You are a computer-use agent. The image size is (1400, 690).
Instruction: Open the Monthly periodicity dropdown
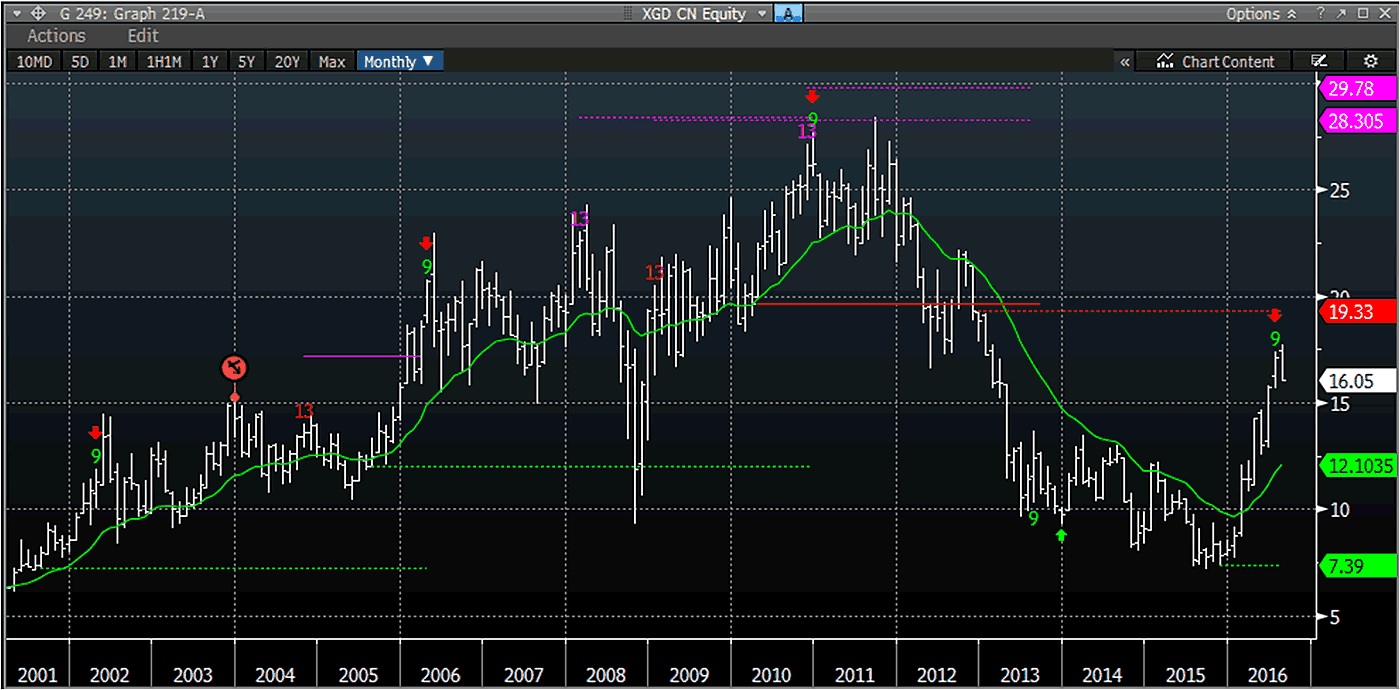pos(399,61)
